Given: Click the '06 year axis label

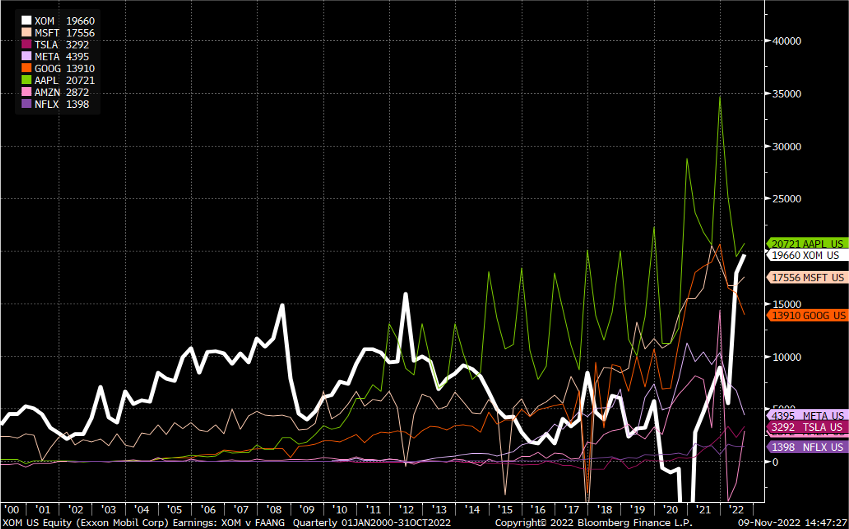Looking at the screenshot, I should 208,510.
